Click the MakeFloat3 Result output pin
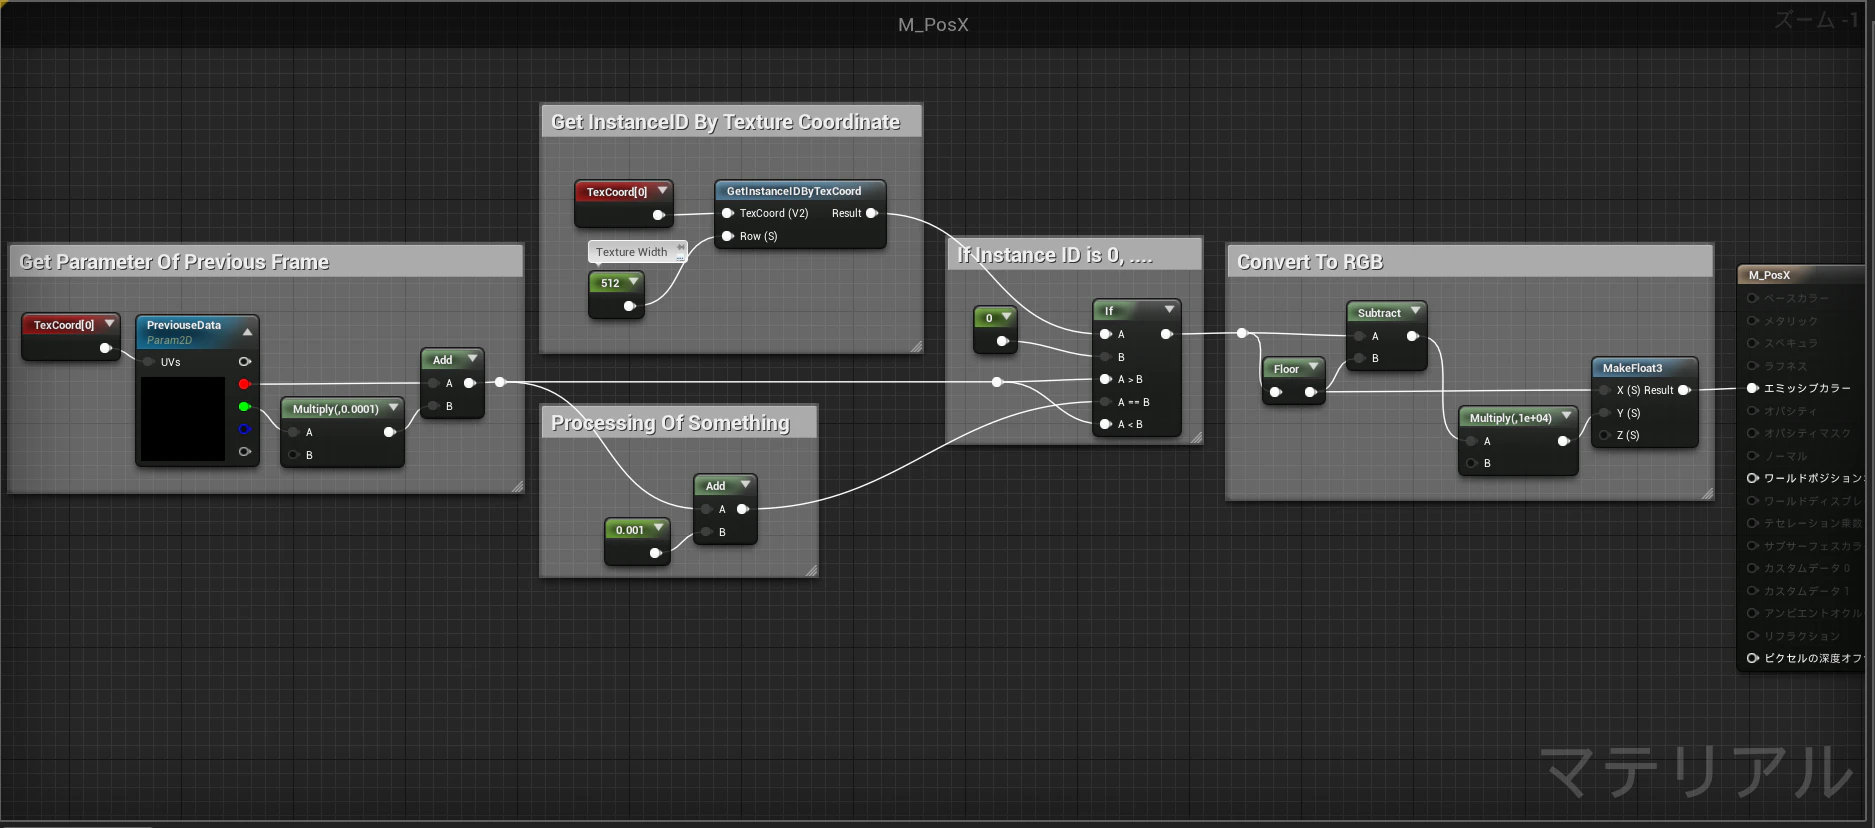 (x=1684, y=390)
